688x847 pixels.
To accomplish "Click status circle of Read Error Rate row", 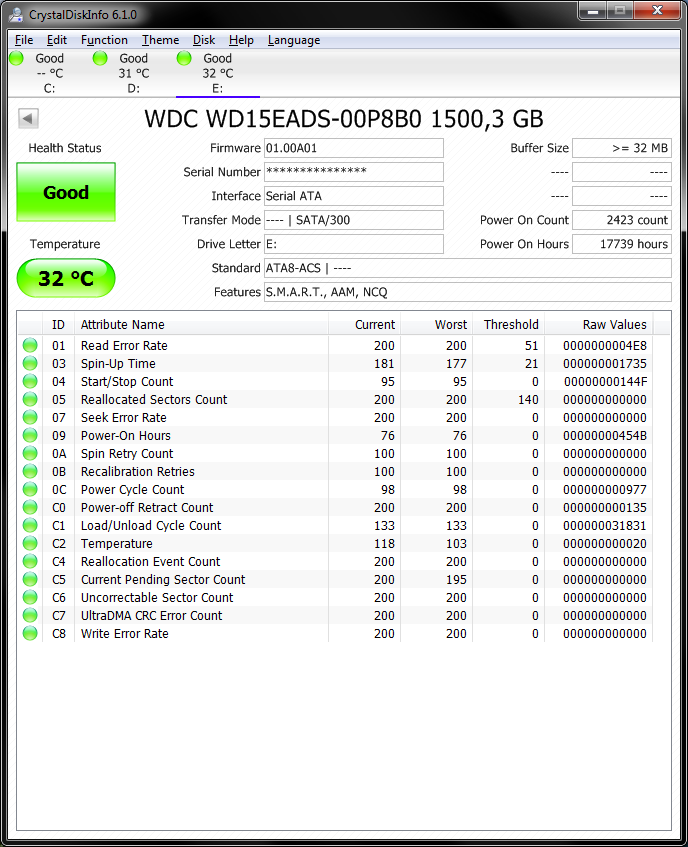I will click(30, 345).
